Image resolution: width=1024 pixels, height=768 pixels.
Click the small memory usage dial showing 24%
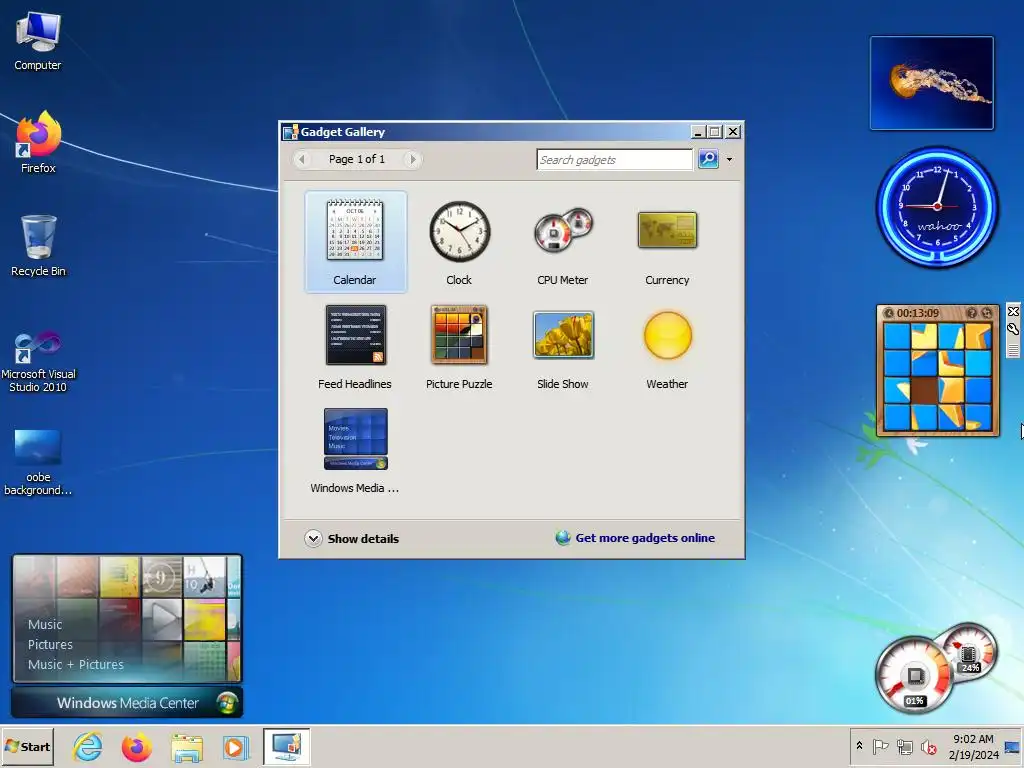click(970, 650)
